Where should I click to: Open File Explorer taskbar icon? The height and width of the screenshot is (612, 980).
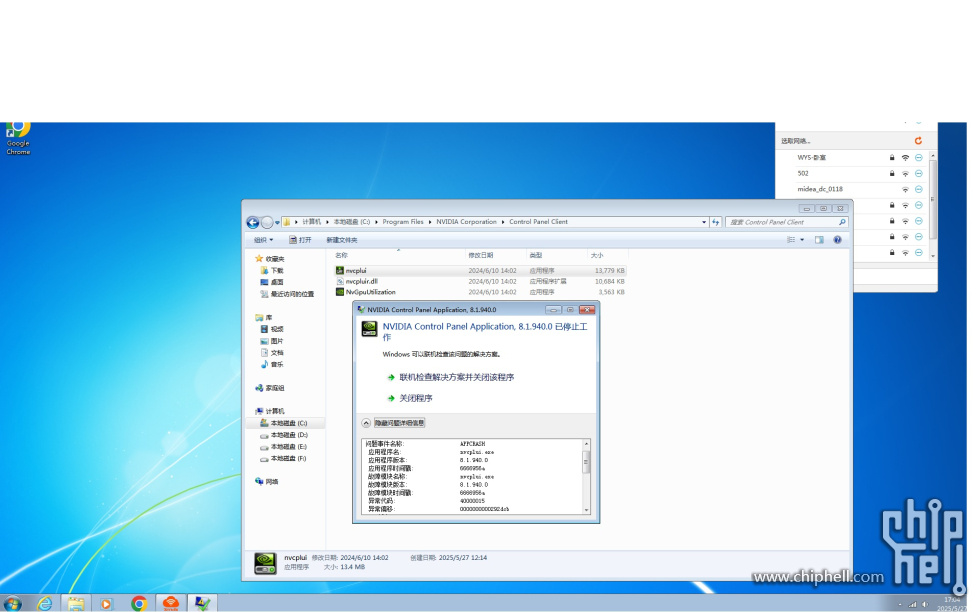pyautogui.click(x=76, y=603)
